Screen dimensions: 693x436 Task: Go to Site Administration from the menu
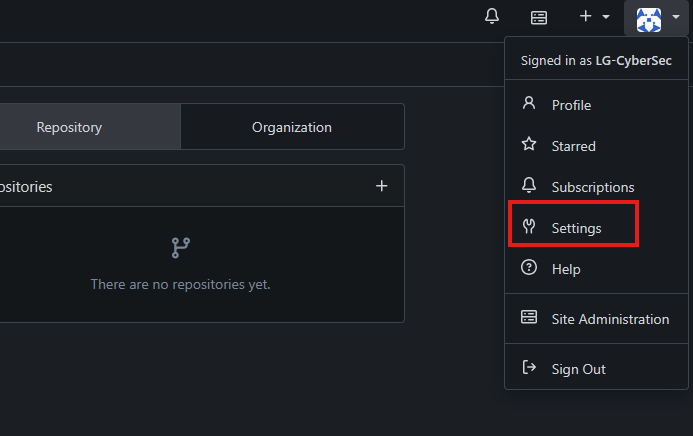(610, 319)
